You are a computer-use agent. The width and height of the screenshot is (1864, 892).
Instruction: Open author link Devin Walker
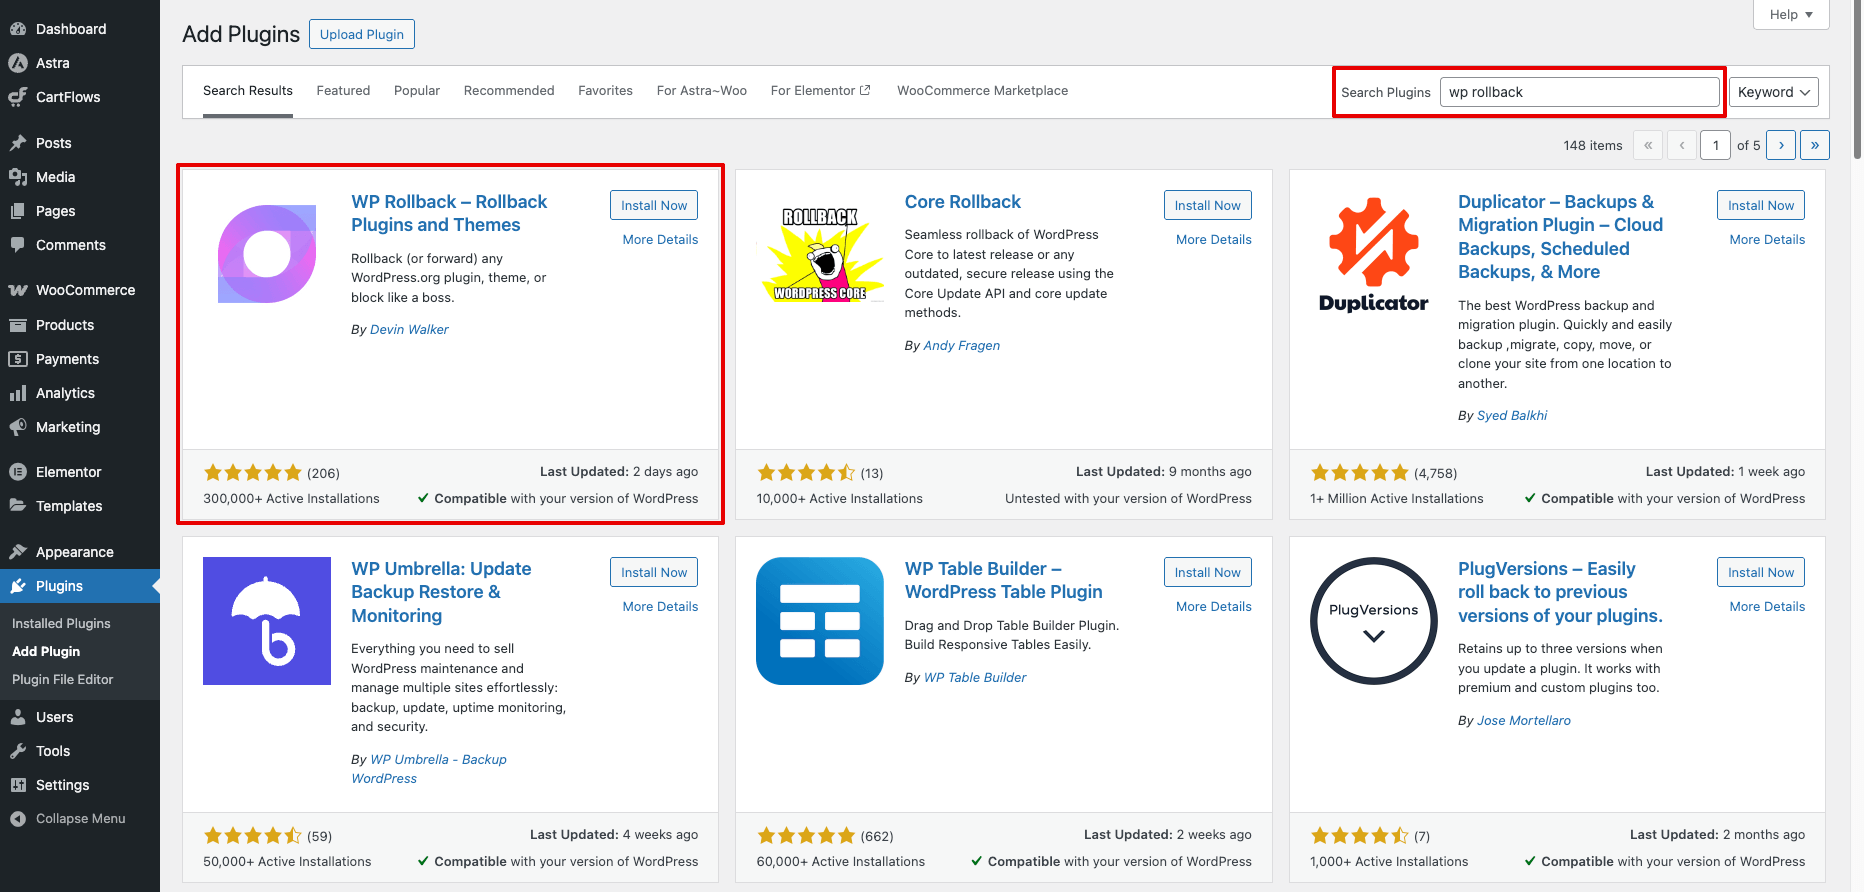409,330
